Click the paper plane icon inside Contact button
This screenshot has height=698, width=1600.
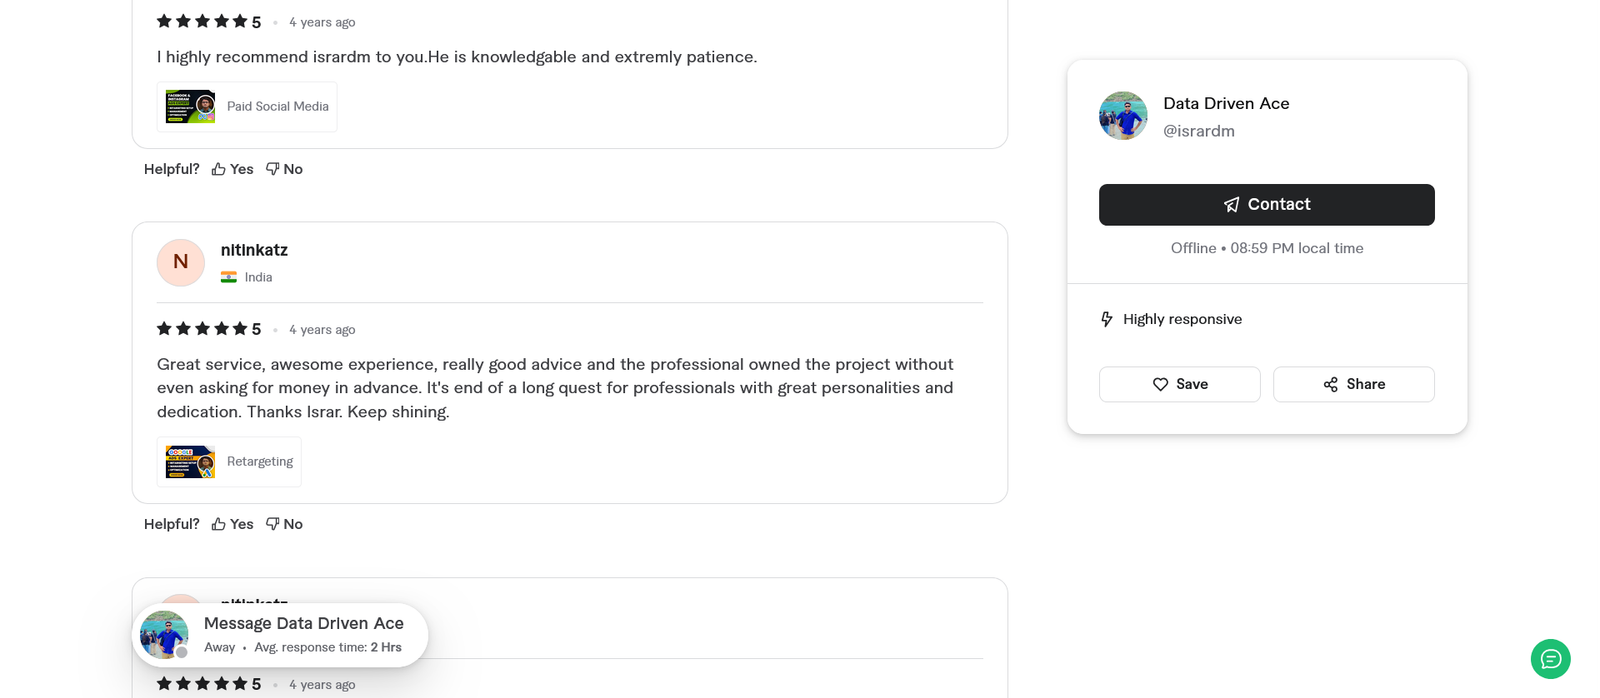[x=1229, y=204]
